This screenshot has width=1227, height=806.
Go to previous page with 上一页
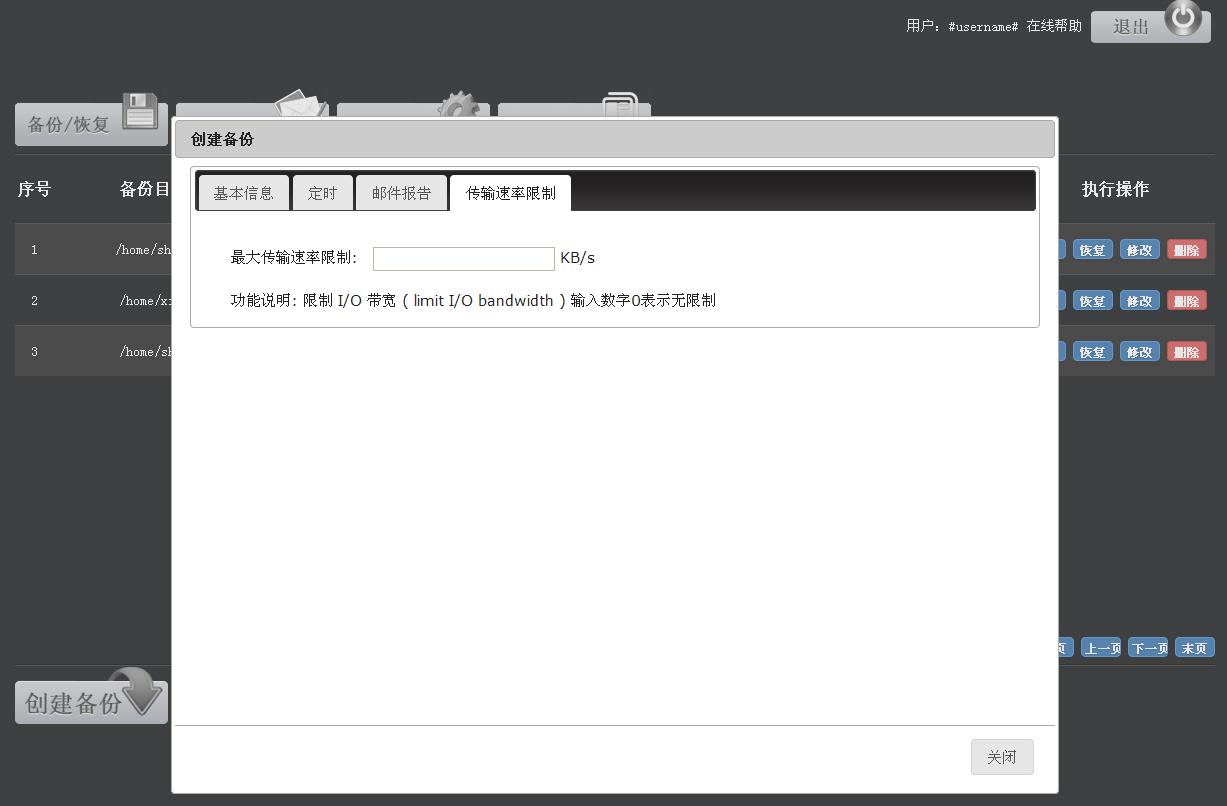point(1101,648)
